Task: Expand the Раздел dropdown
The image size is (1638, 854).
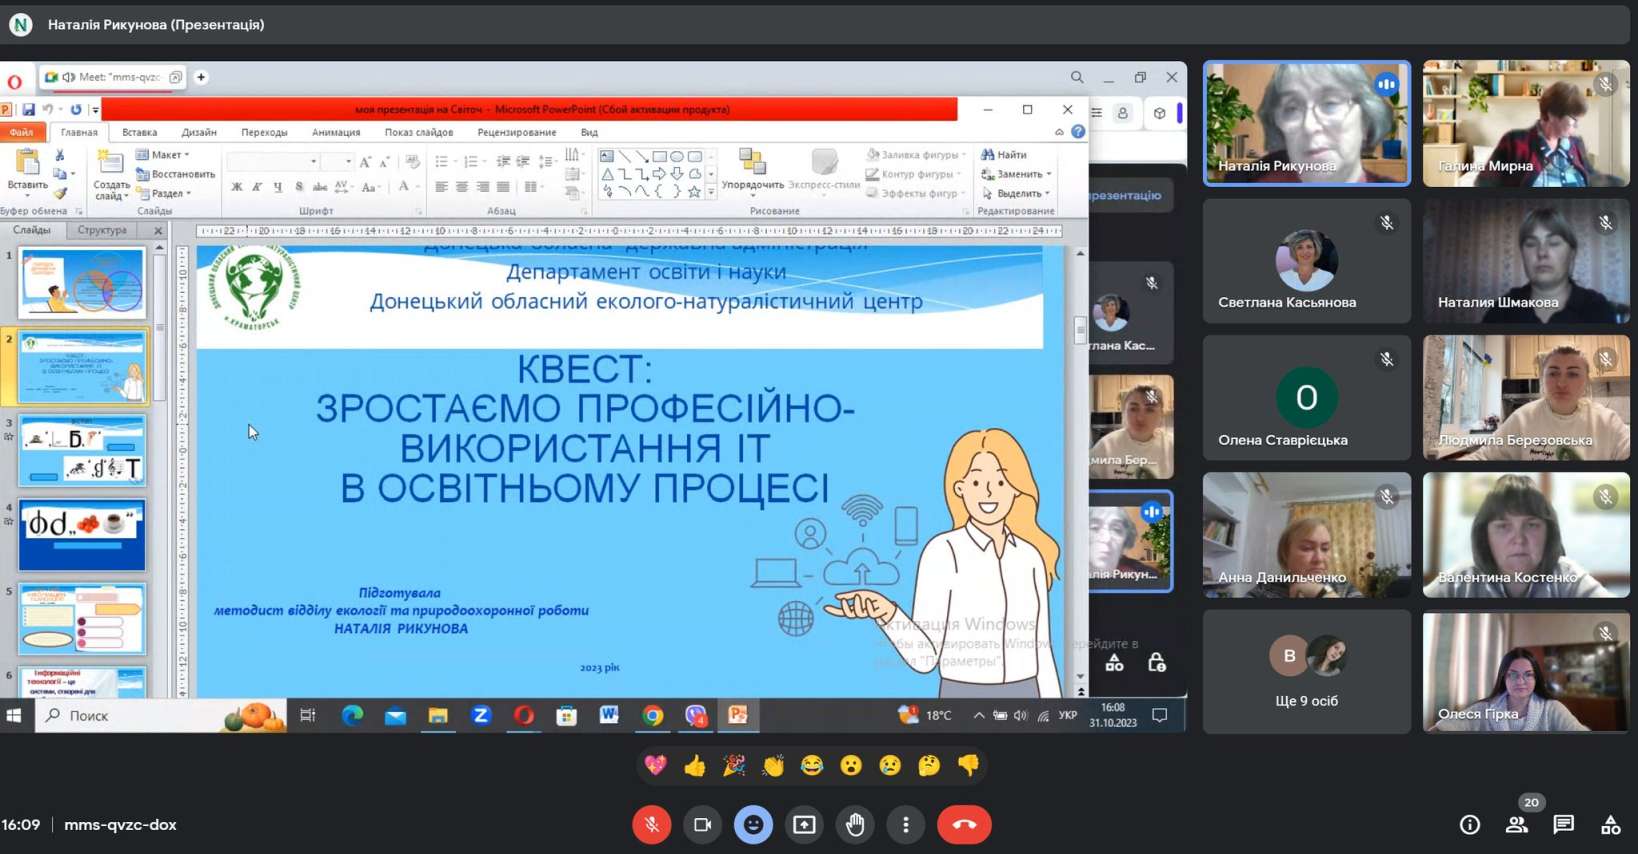Action: point(163,193)
